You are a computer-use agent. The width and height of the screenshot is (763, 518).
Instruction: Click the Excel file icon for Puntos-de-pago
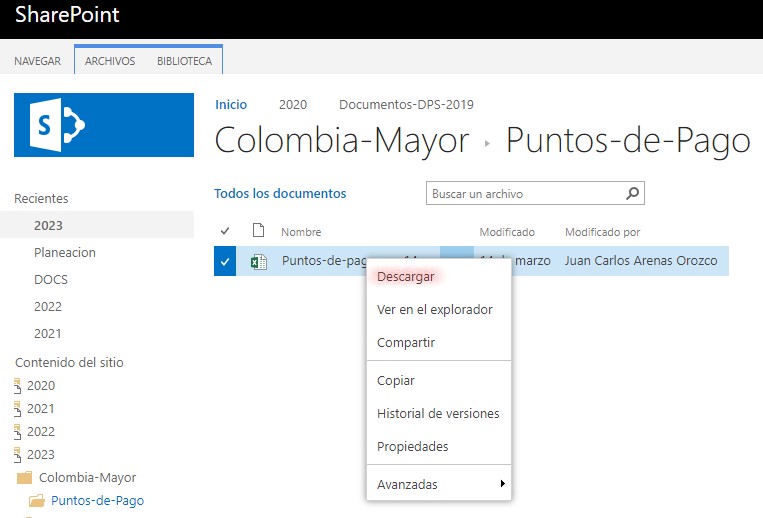258,262
